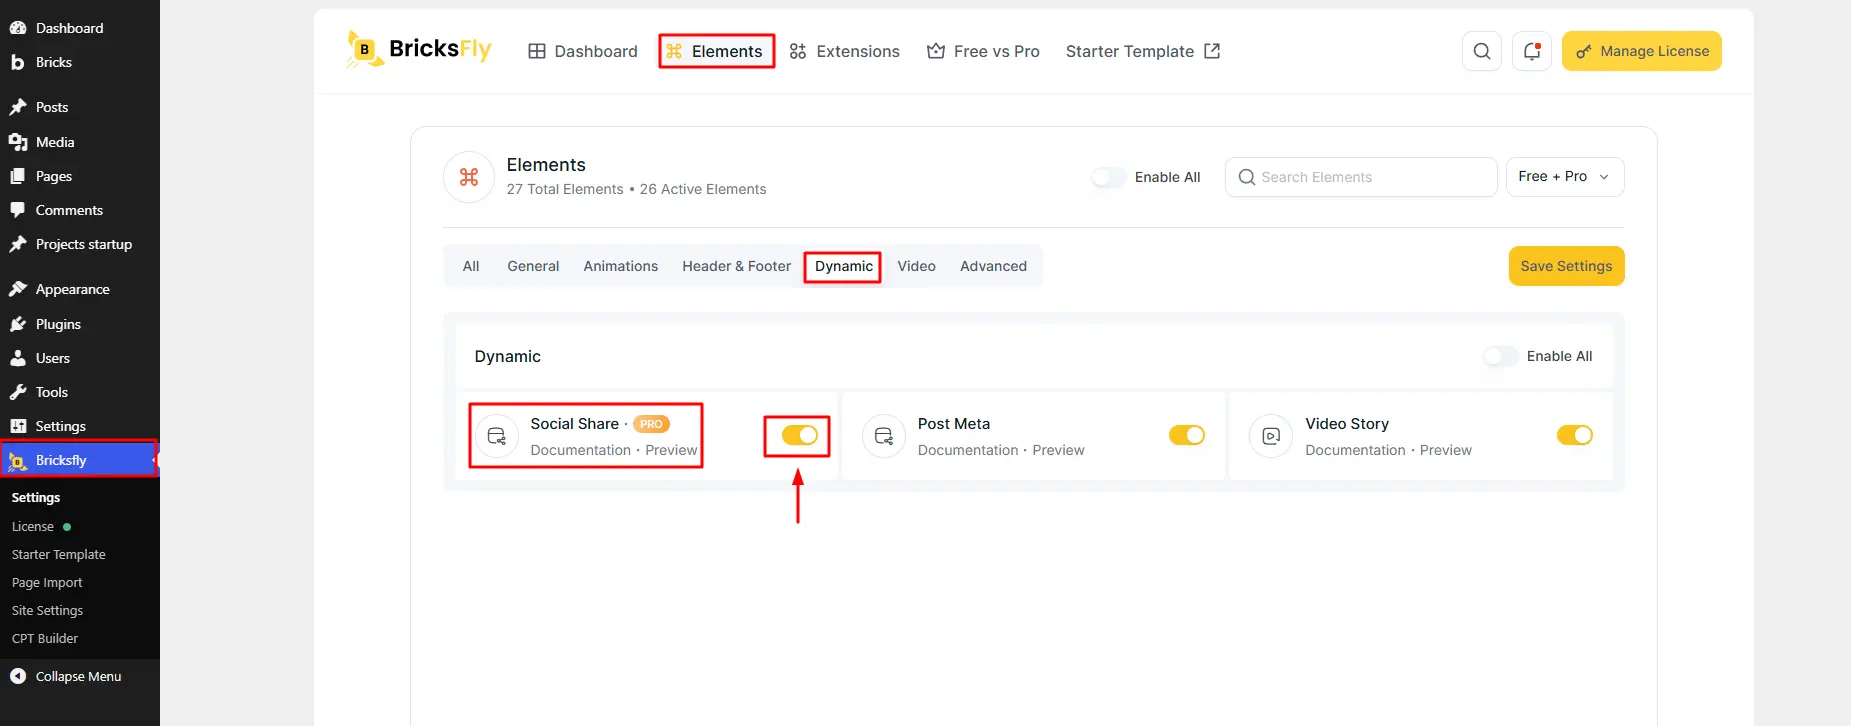
Task: Open Post Meta Preview link
Action: 1058,450
